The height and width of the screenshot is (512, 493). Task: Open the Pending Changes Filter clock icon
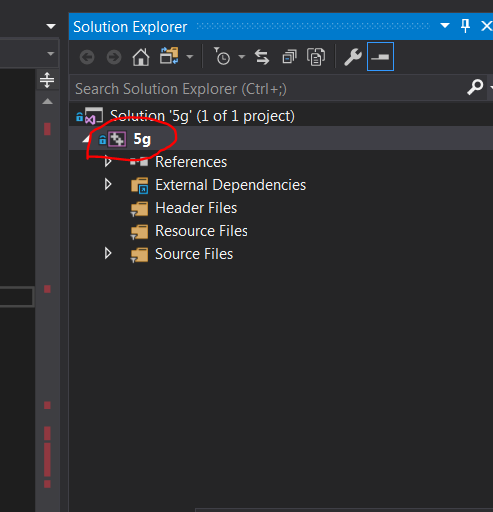(x=222, y=56)
